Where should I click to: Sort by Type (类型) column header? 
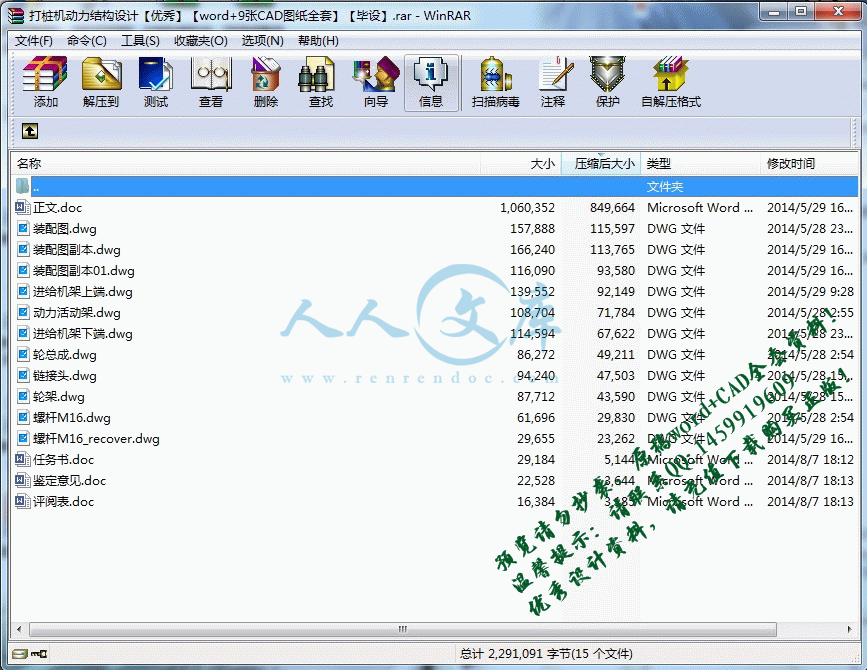pos(701,164)
